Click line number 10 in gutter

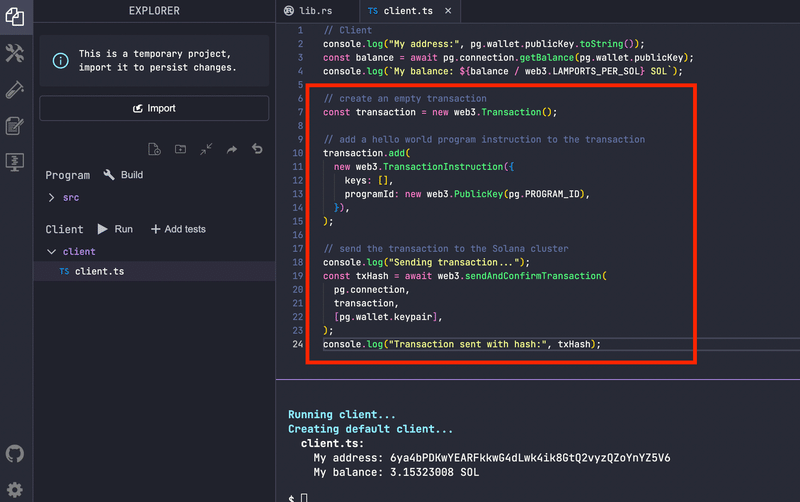click(297, 153)
